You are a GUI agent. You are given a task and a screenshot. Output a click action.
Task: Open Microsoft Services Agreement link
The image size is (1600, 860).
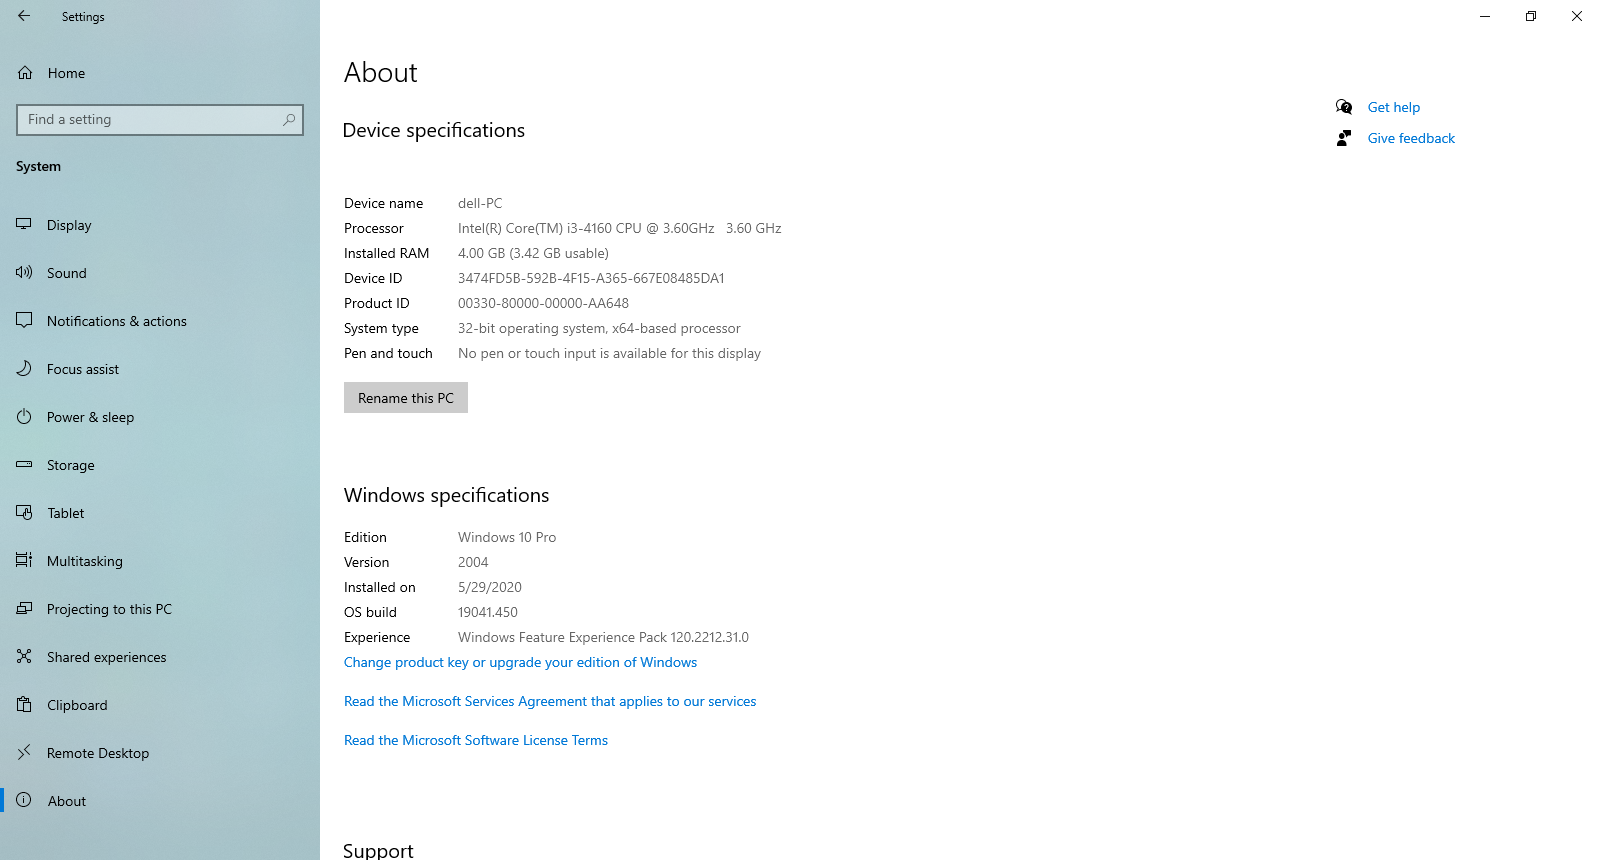point(550,701)
